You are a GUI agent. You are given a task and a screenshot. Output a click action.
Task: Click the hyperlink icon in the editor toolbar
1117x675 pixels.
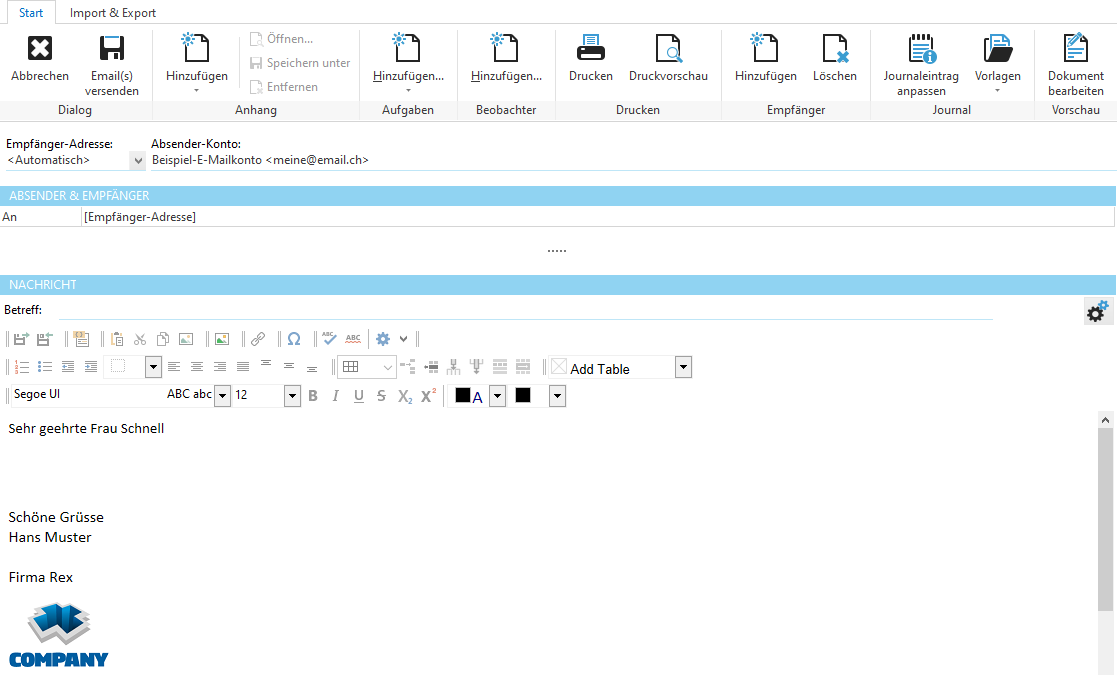pos(257,338)
